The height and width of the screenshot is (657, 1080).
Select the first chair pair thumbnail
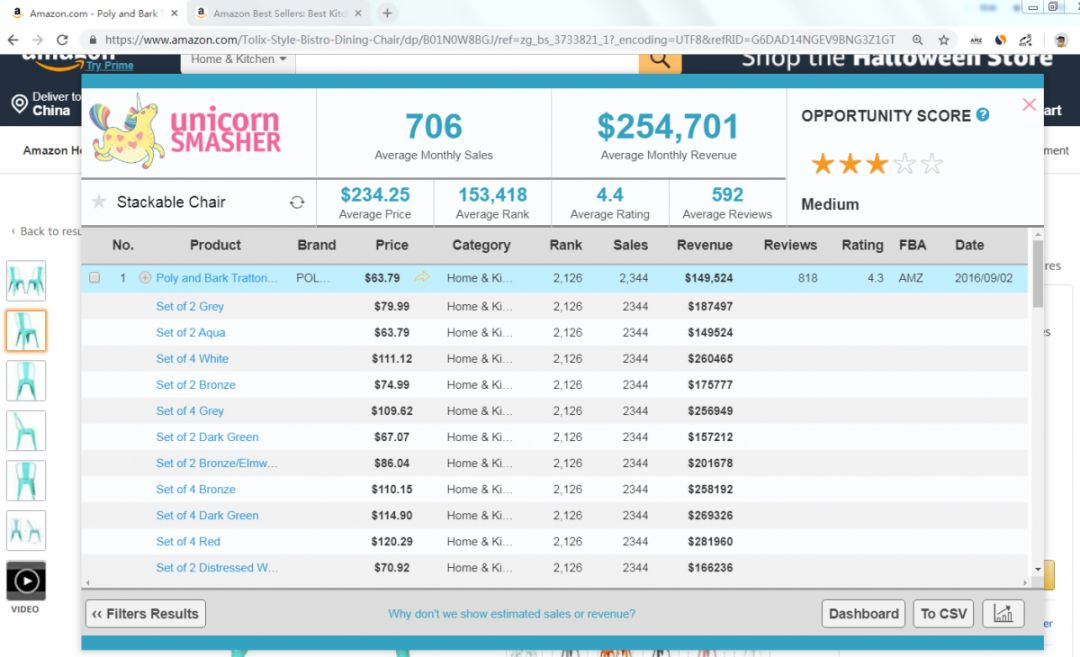coord(26,280)
